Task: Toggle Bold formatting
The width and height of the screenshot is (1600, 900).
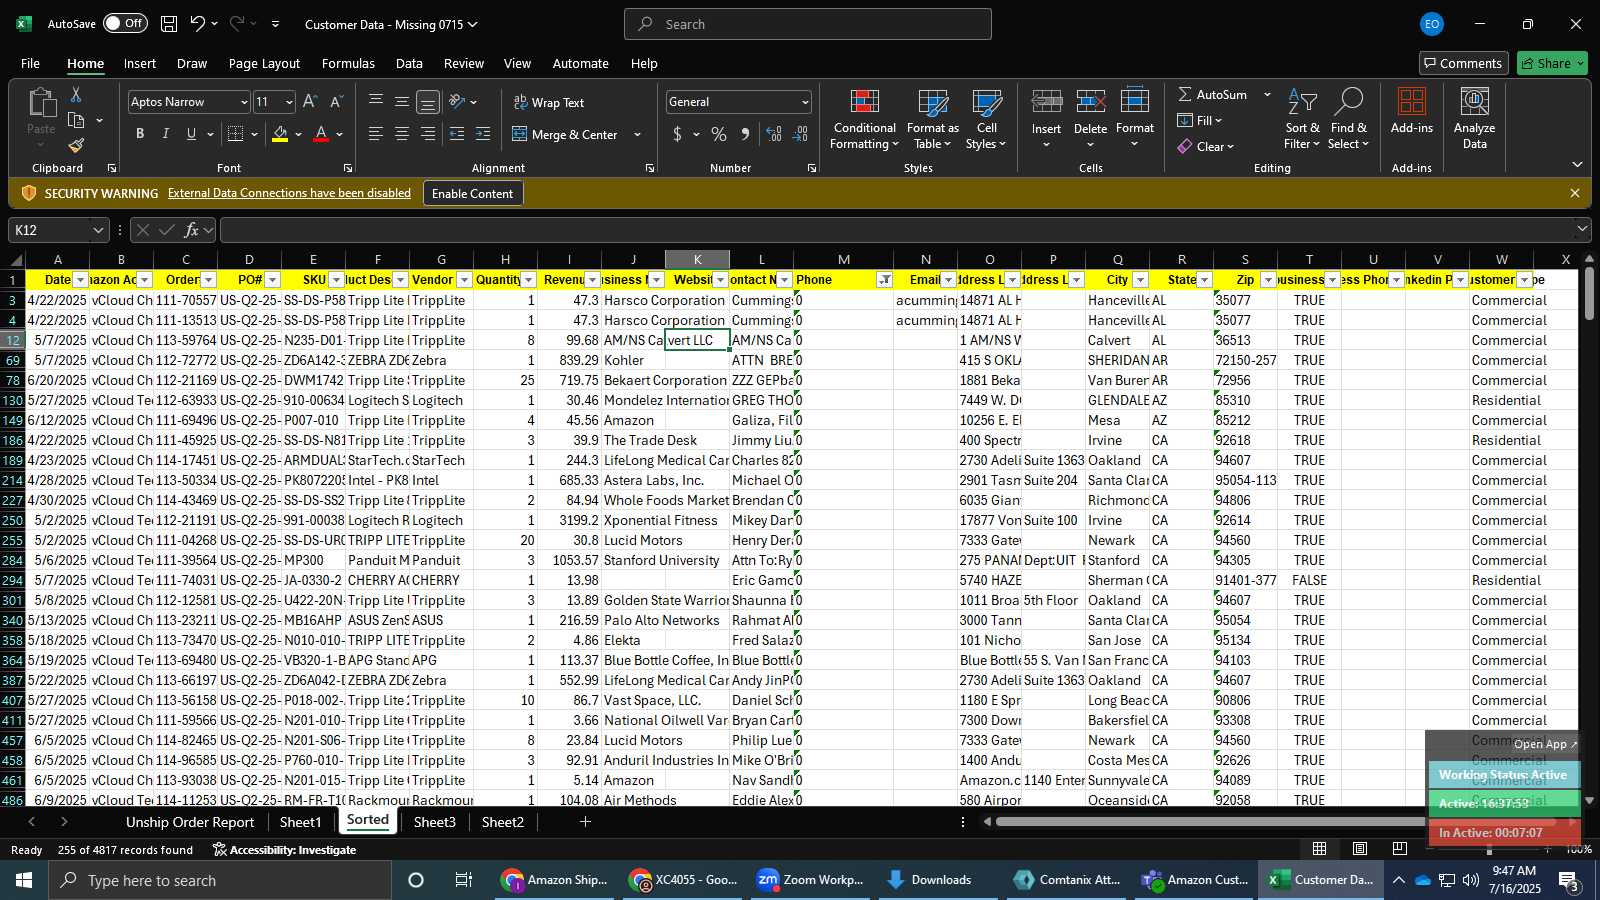Action: (140, 134)
